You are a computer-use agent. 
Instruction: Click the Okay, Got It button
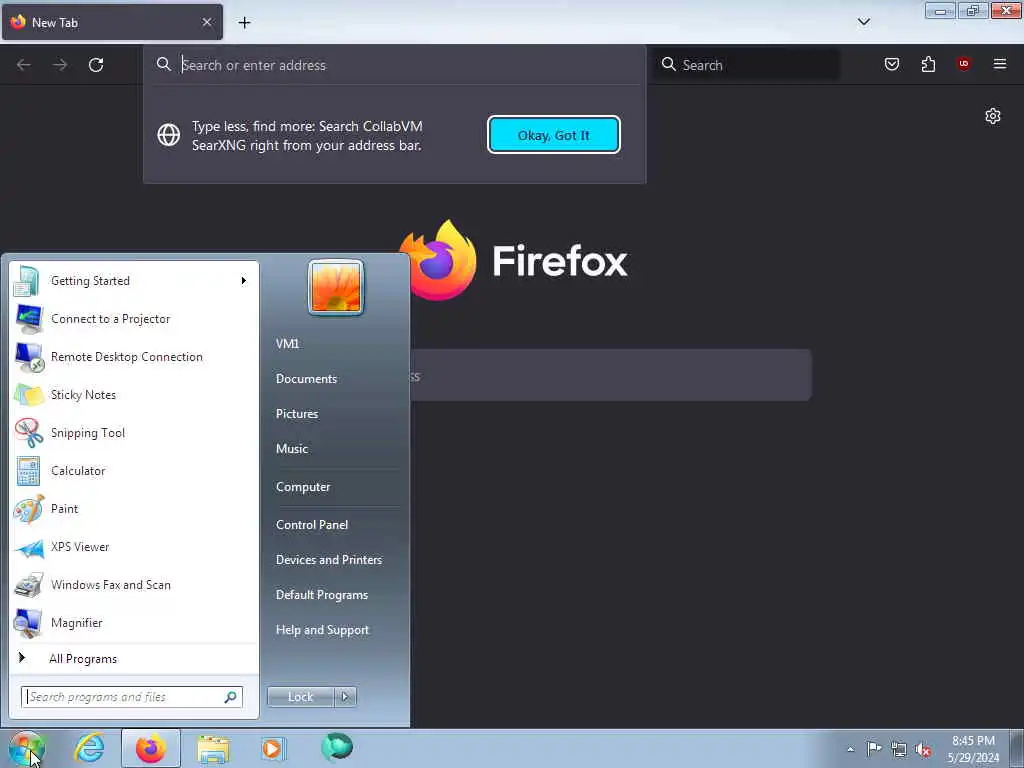click(x=554, y=135)
